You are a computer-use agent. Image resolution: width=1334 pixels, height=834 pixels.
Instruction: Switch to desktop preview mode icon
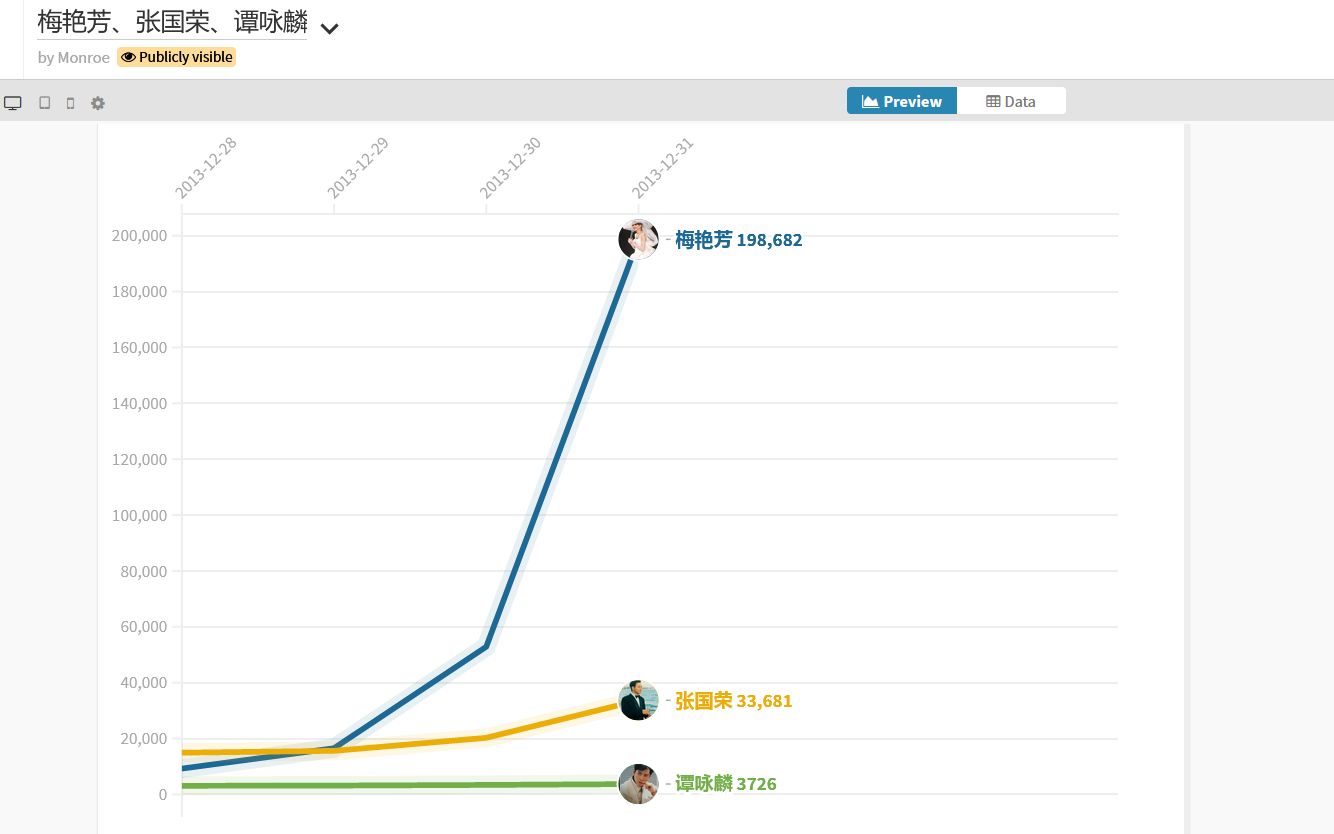[13, 103]
